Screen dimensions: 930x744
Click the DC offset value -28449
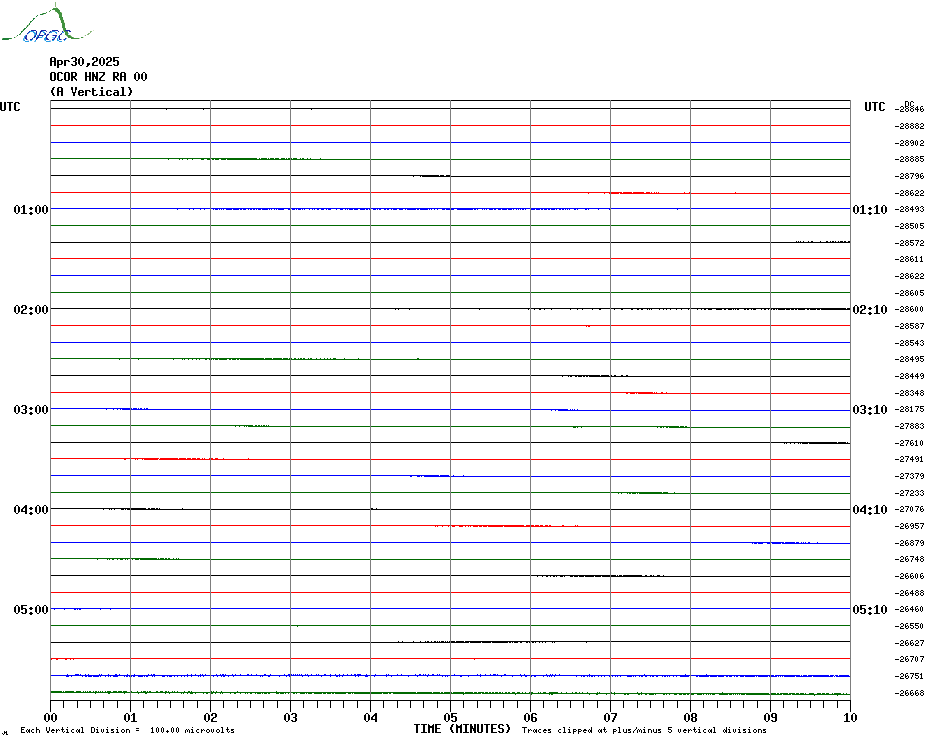pyautogui.click(x=909, y=376)
